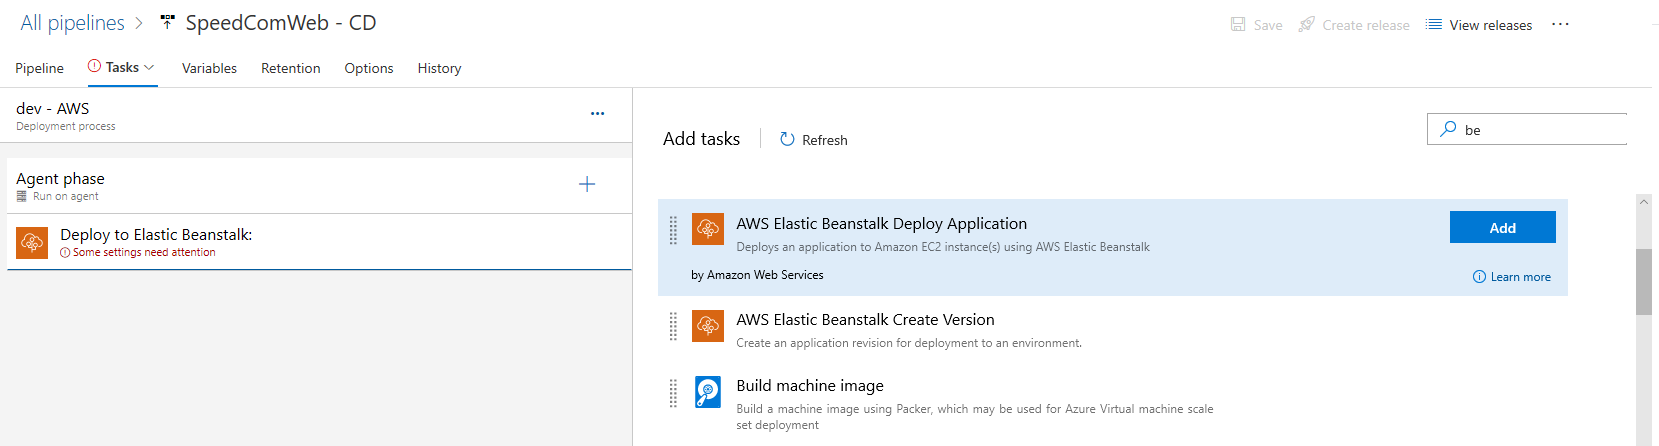Click the plus icon on Agent phase
Screen dimensions: 1659x446
click(587, 184)
